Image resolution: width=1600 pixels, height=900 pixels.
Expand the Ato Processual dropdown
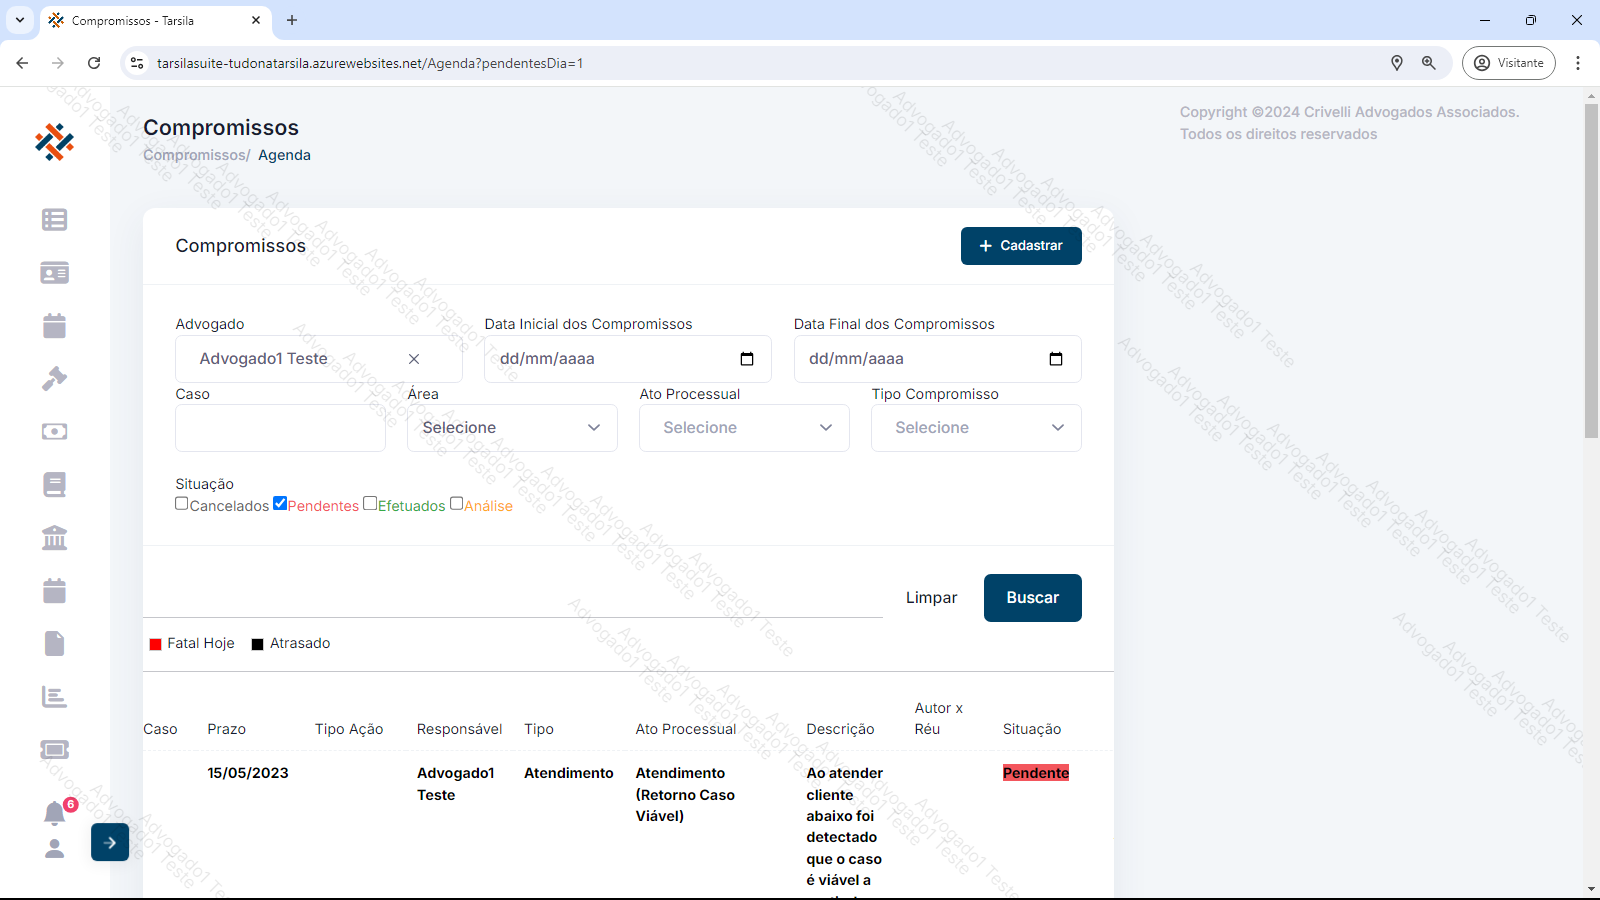pos(744,428)
